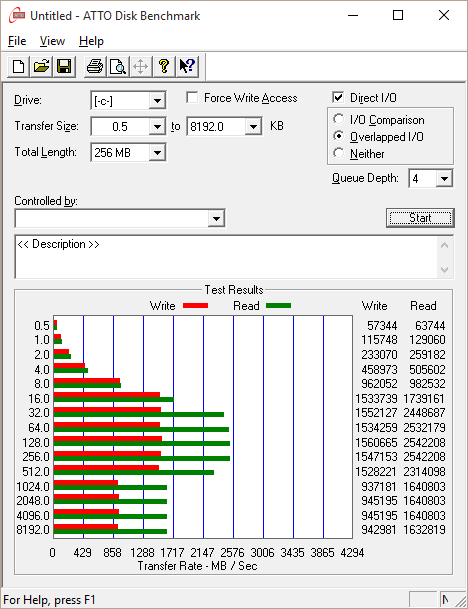Click the ATTO app icon in title bar
Viewport: 468px width, 609px height.
pos(17,16)
